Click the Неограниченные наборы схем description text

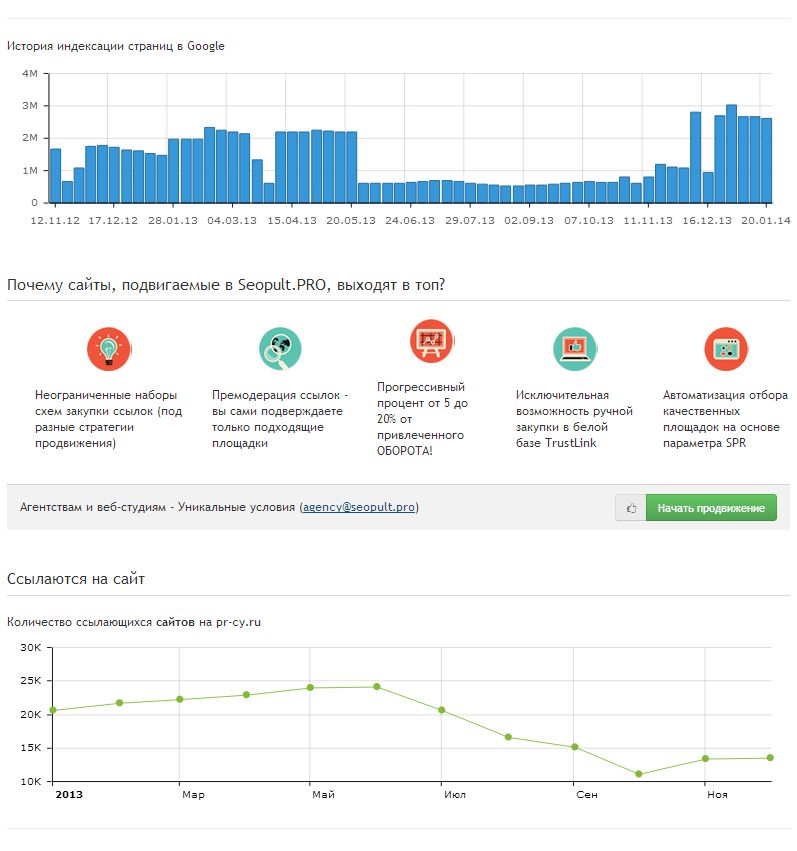coord(109,419)
